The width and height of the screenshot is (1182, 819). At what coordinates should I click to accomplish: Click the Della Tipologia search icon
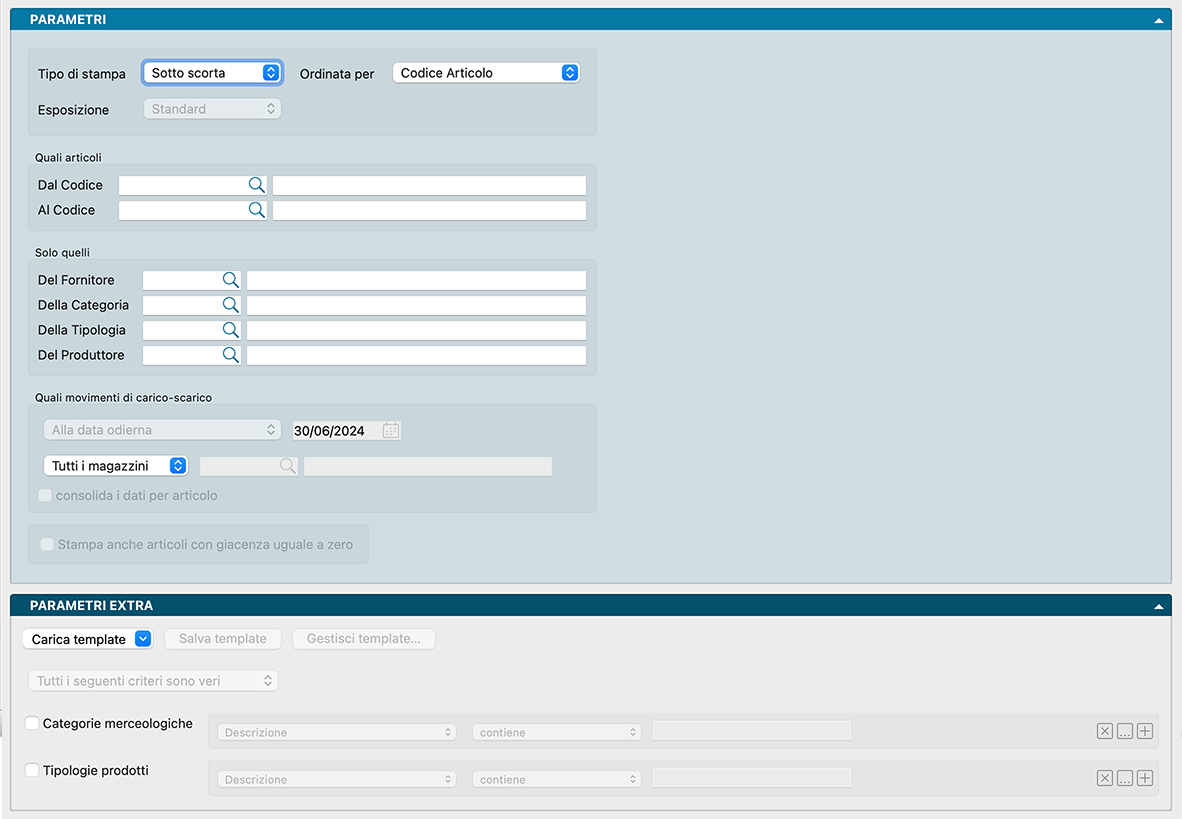(x=230, y=330)
